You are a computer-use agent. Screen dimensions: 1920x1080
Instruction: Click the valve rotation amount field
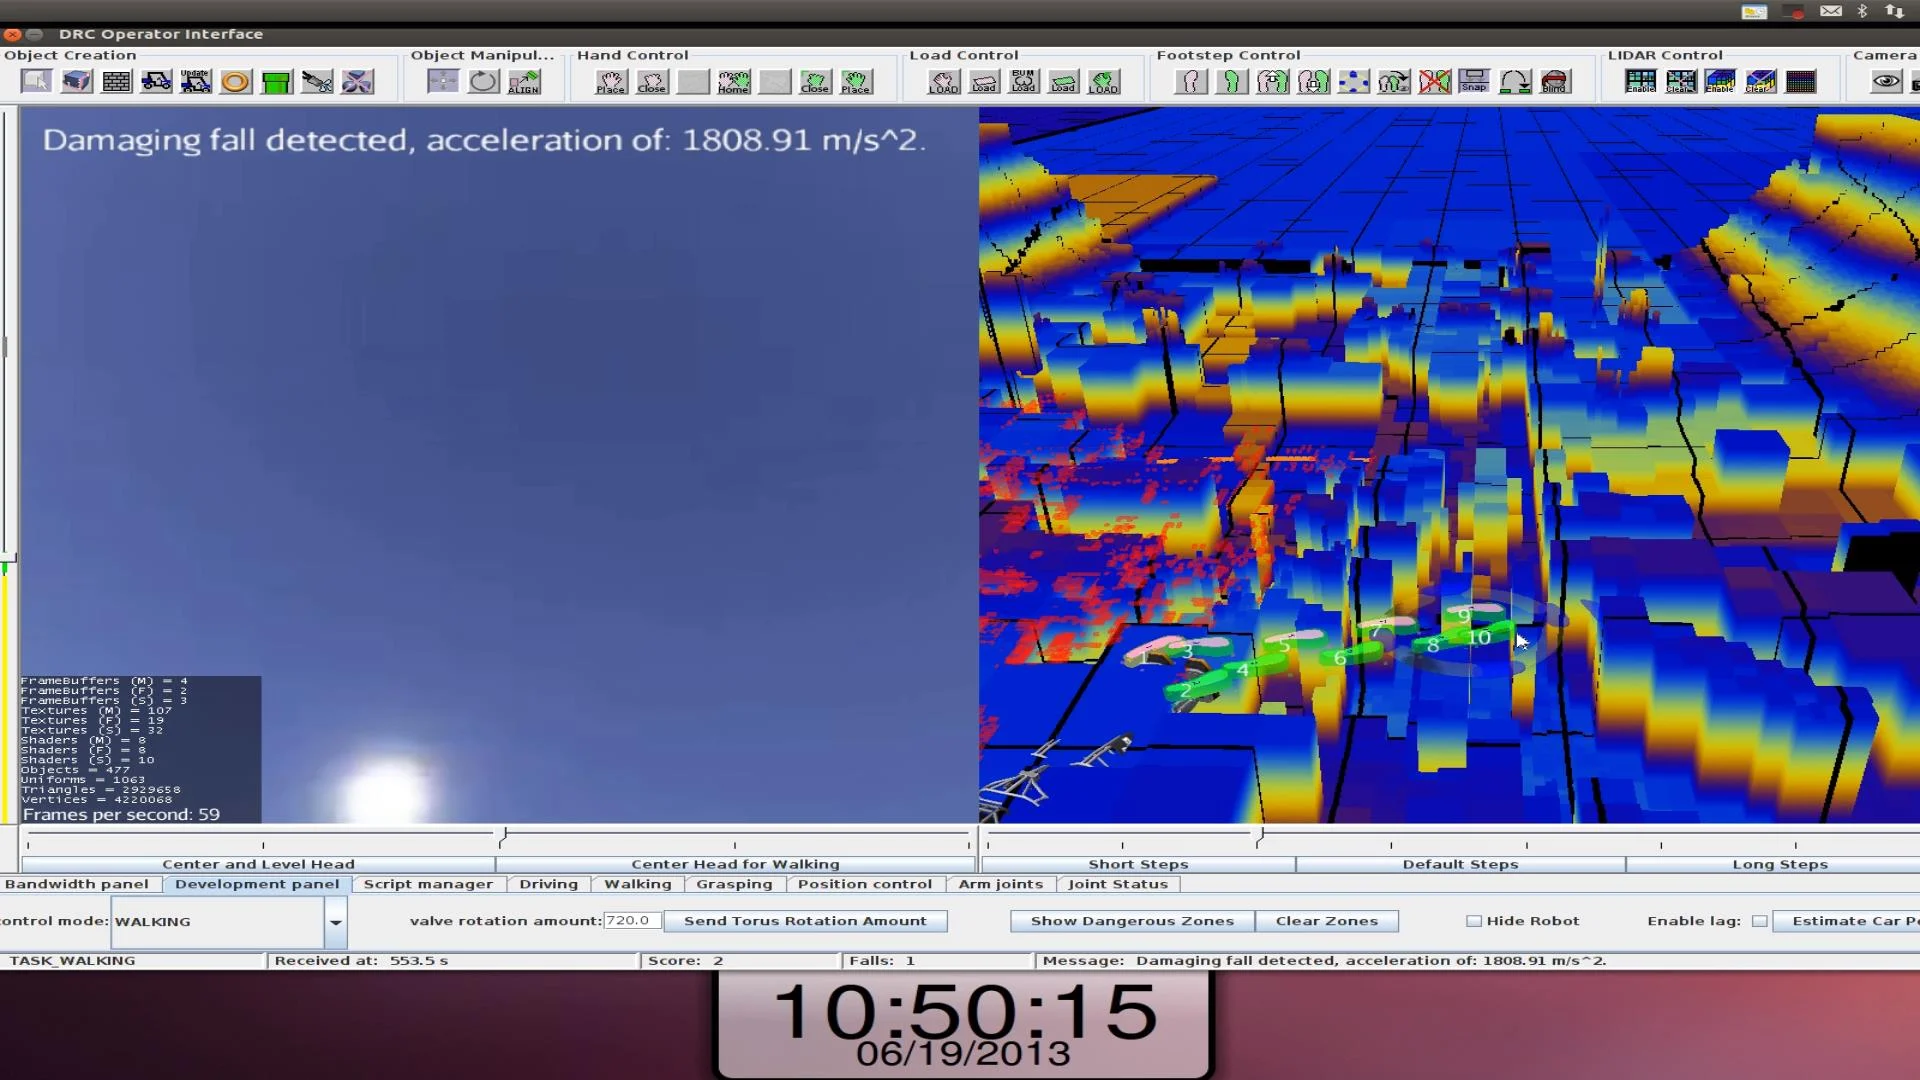click(x=631, y=921)
